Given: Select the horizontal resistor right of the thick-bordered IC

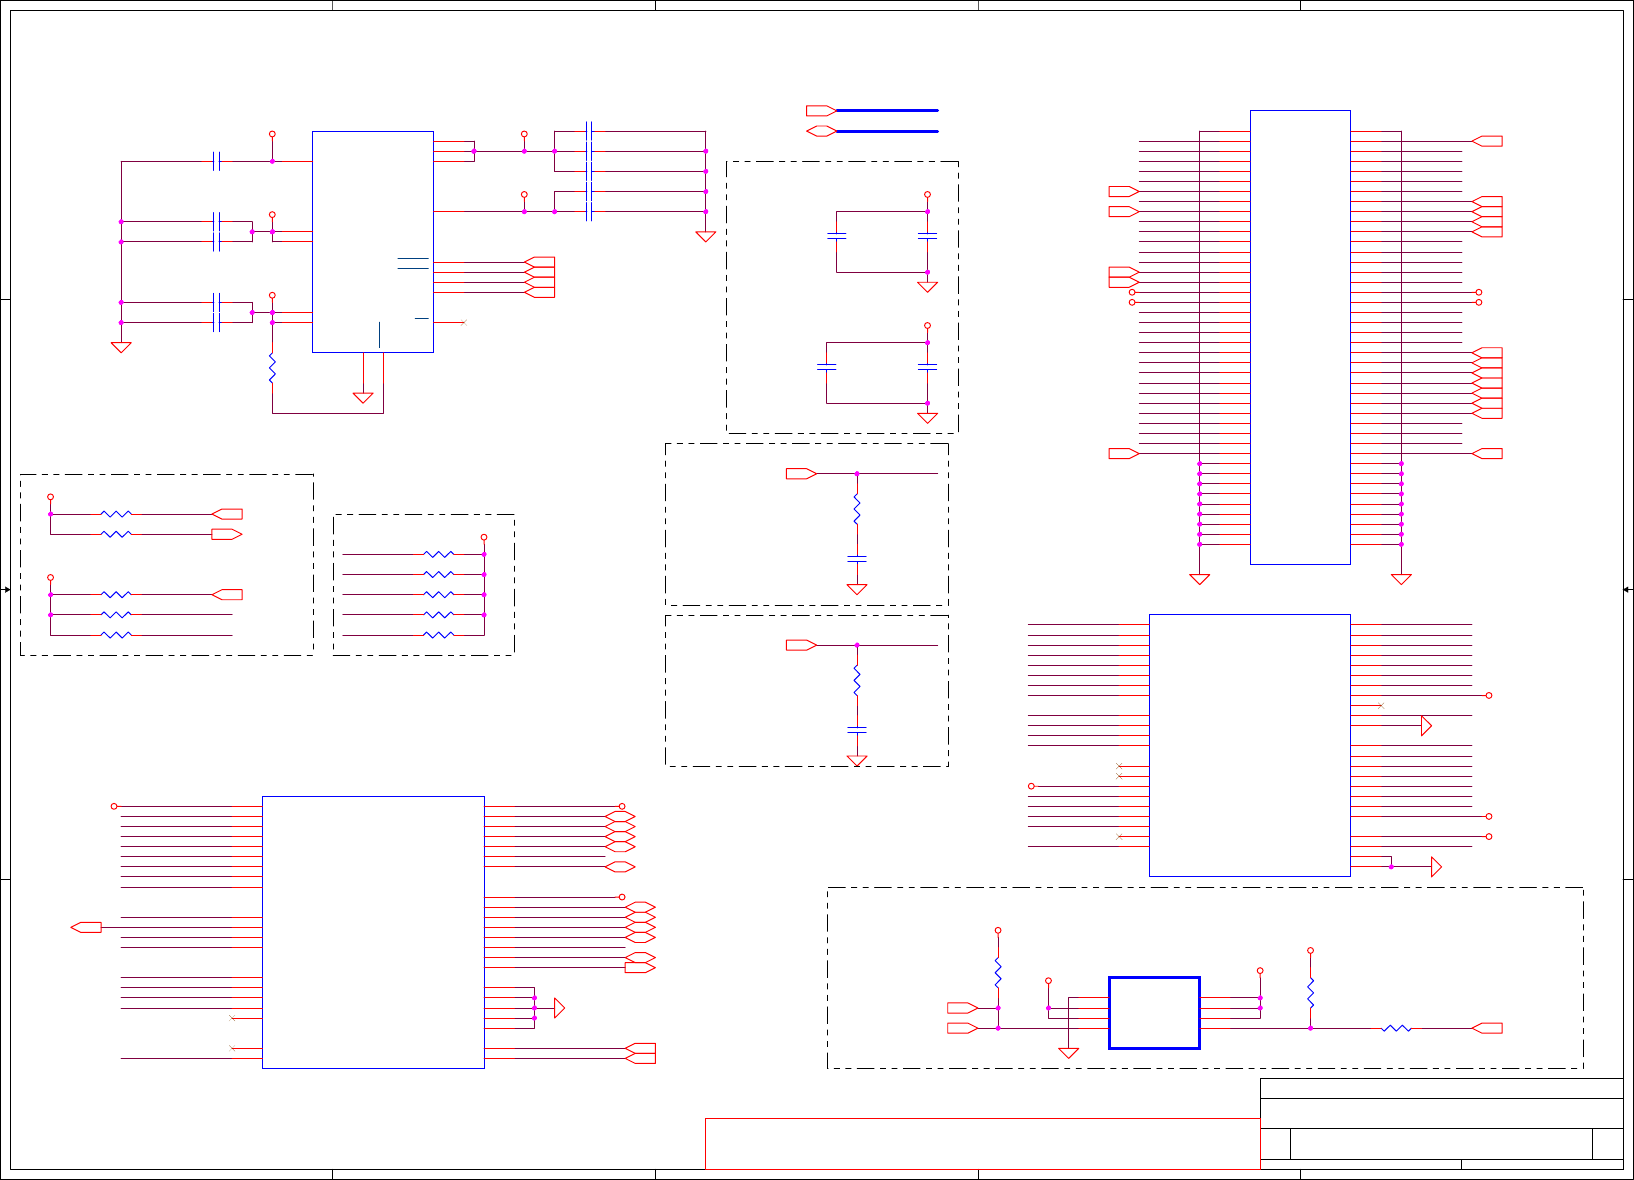Looking at the screenshot, I should [x=1396, y=1028].
